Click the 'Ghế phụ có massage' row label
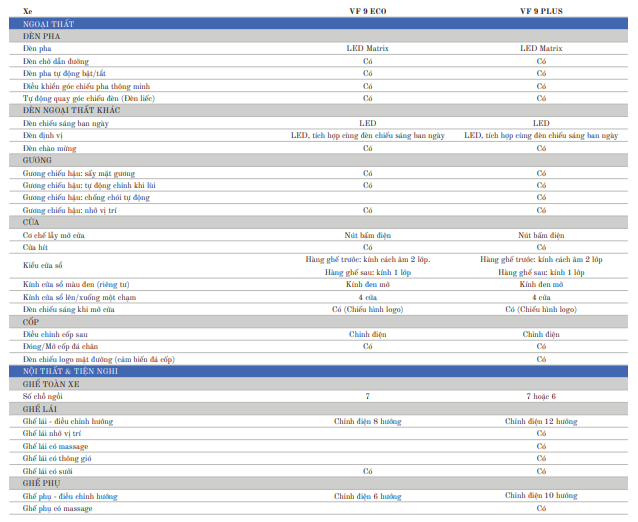Viewport: 638px width, 522px height. [x=58, y=508]
